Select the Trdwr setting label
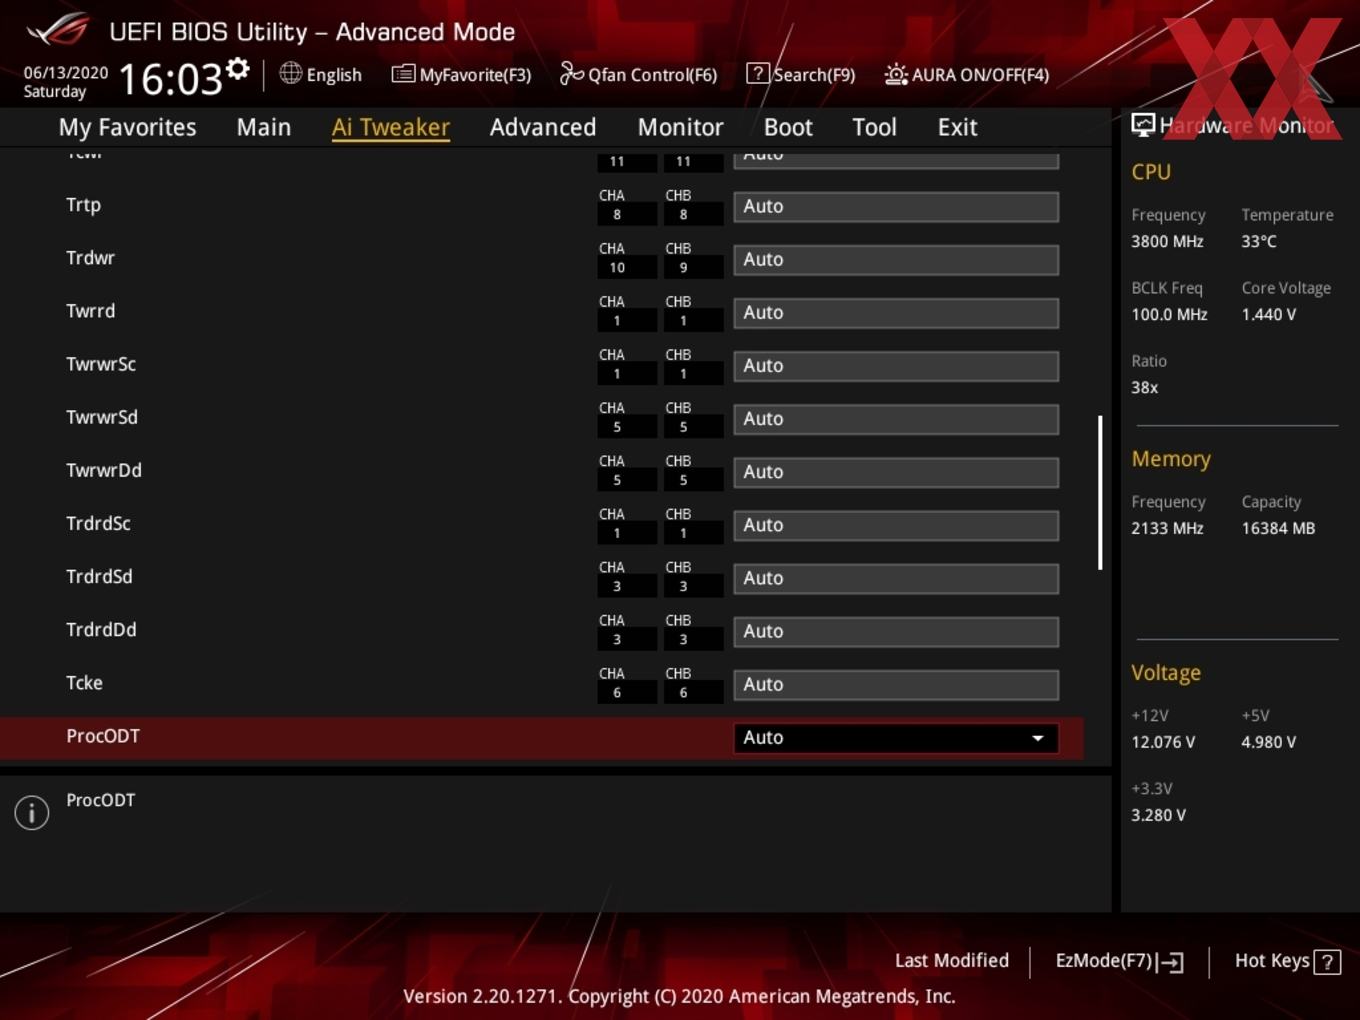Screen dimensions: 1360x1020 [91, 258]
